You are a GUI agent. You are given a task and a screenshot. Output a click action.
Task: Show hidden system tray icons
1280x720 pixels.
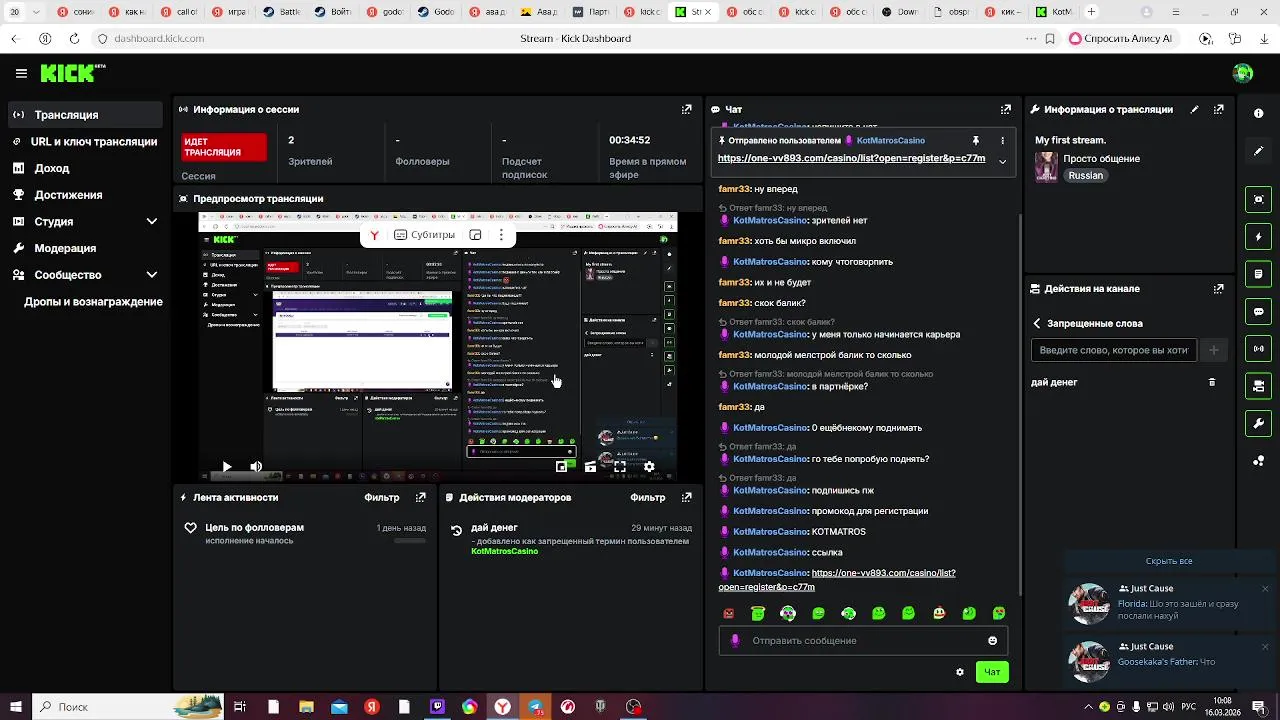click(x=1087, y=707)
